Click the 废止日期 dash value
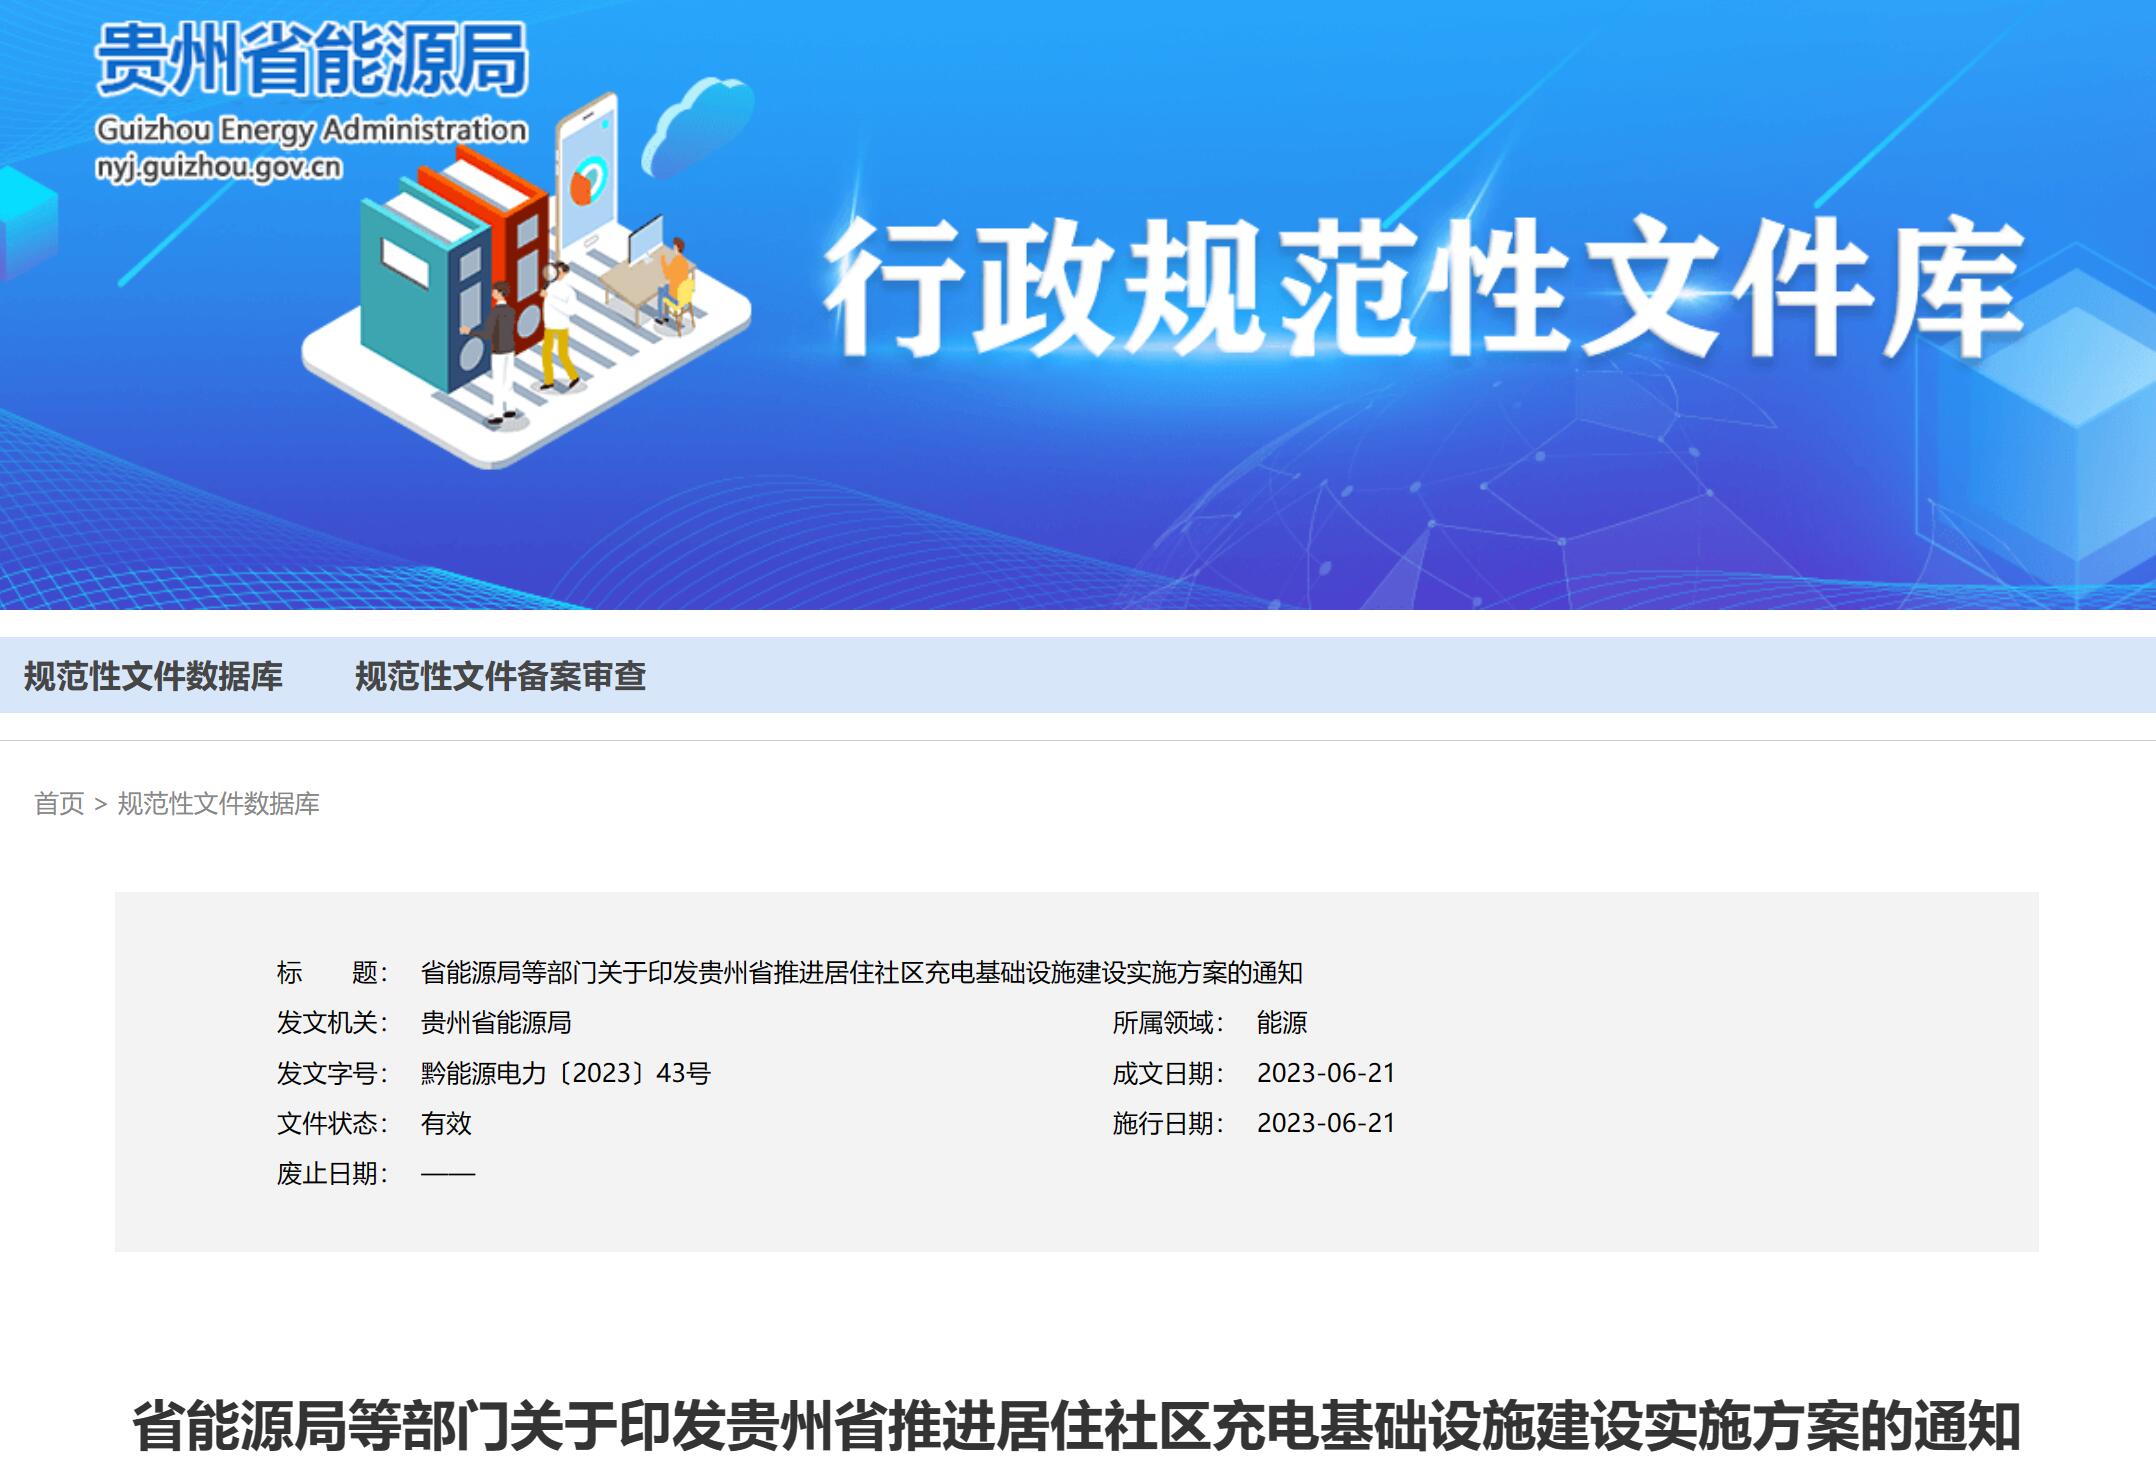Image resolution: width=2156 pixels, height=1477 pixels. 448,1174
